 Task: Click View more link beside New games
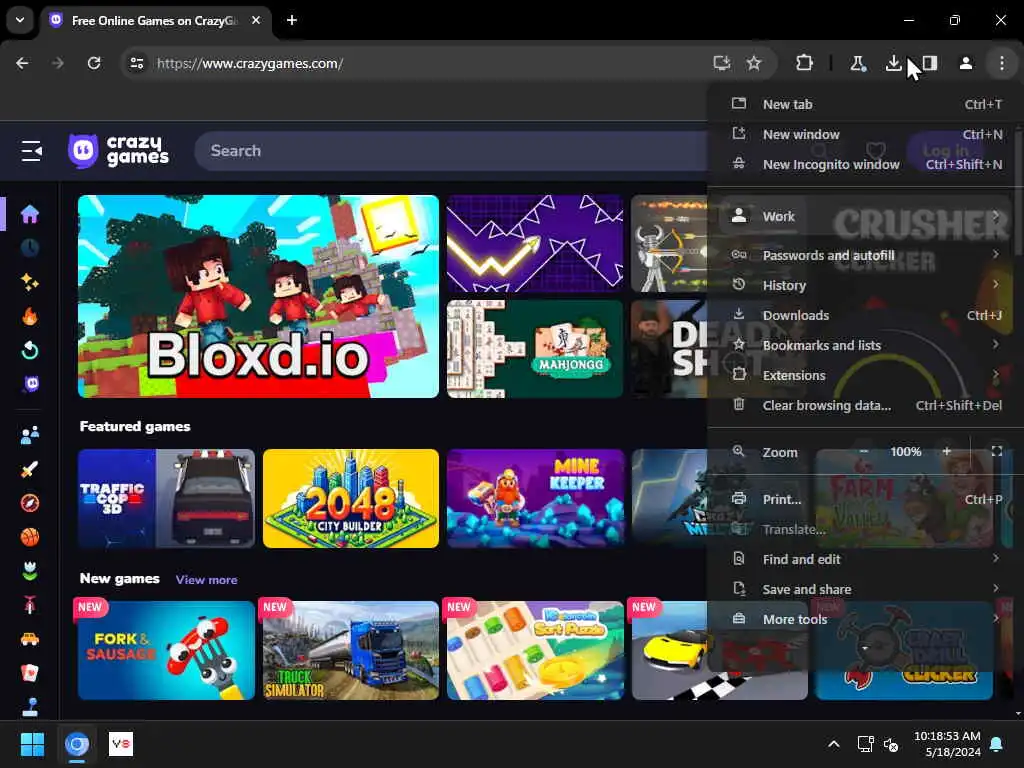(x=206, y=580)
